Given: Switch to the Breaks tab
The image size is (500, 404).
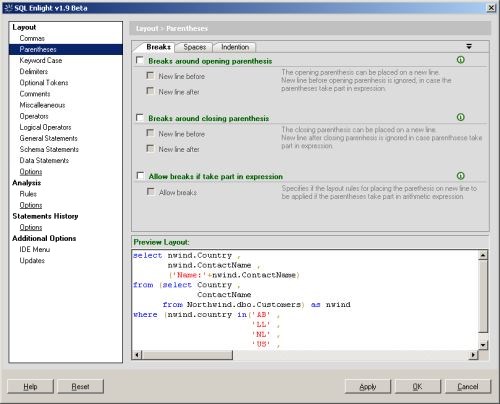Looking at the screenshot, I should point(158,47).
